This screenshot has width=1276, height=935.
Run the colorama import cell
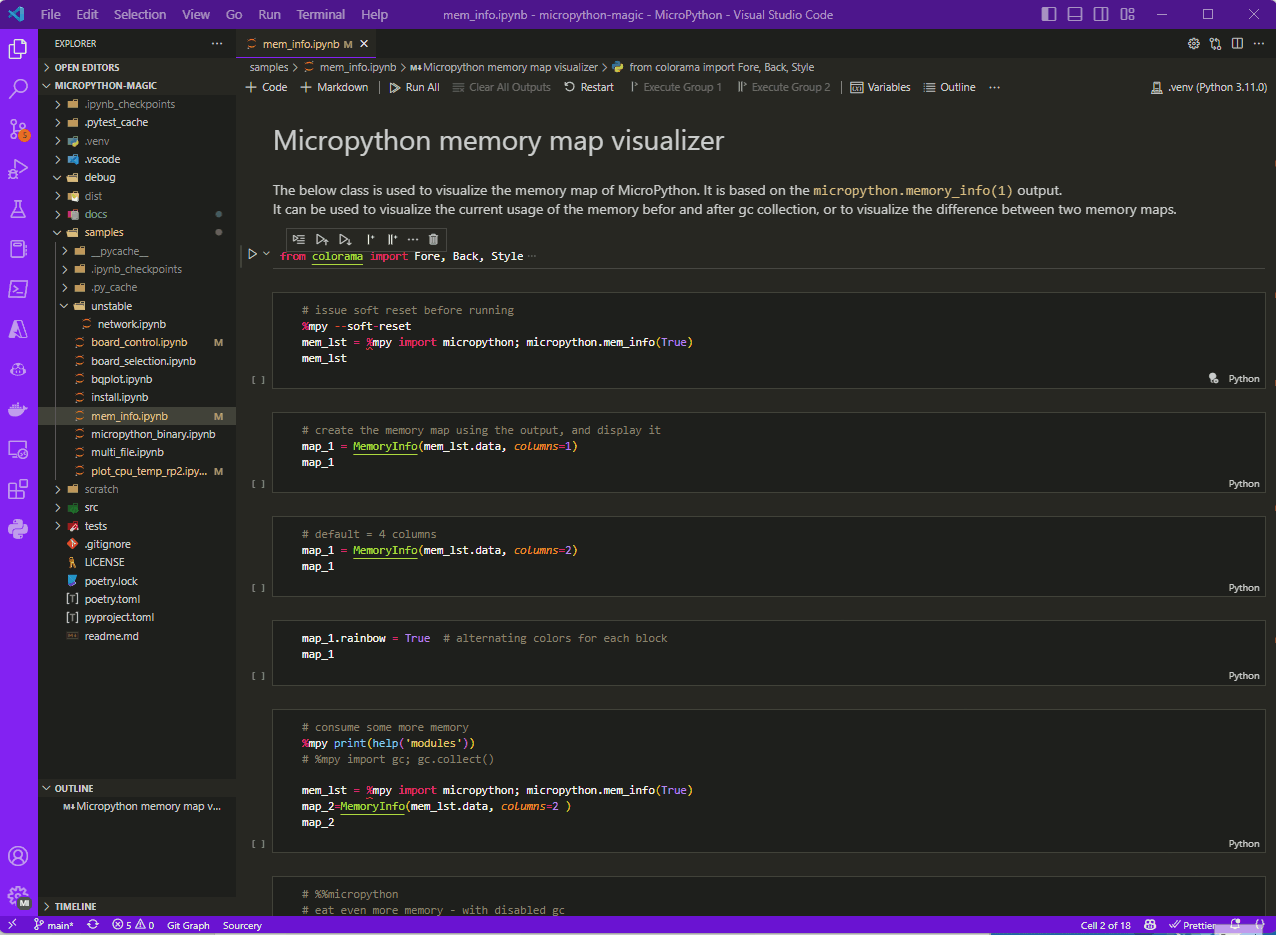click(253, 255)
